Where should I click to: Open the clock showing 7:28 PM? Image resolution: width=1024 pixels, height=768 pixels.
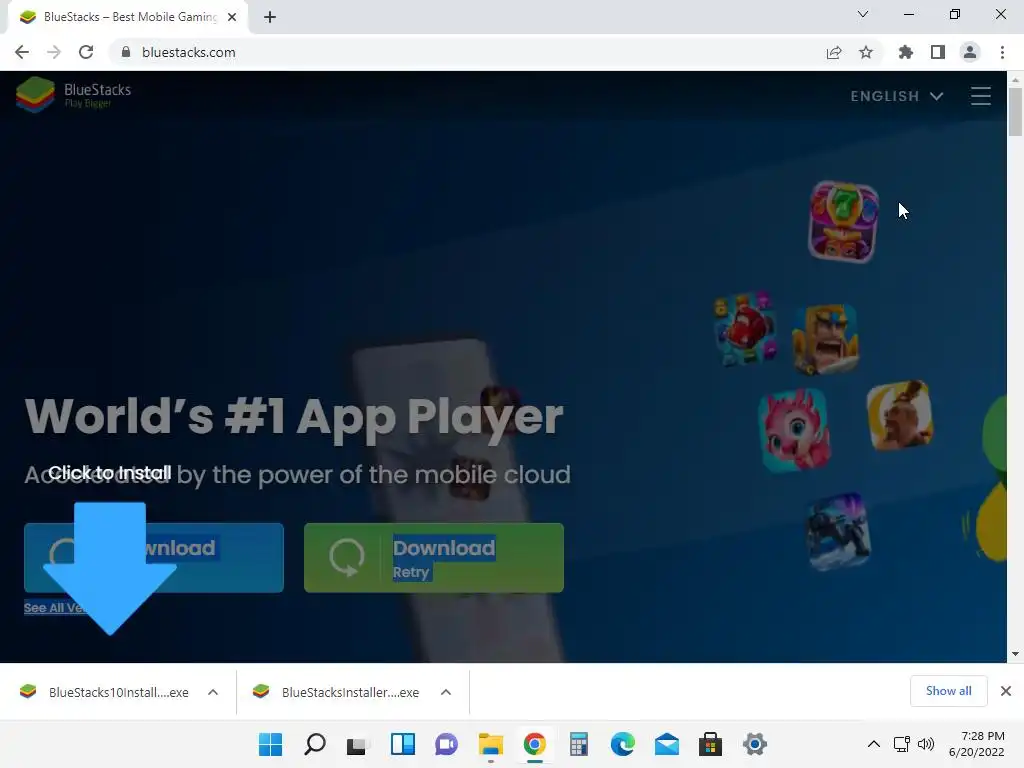pyautogui.click(x=977, y=744)
